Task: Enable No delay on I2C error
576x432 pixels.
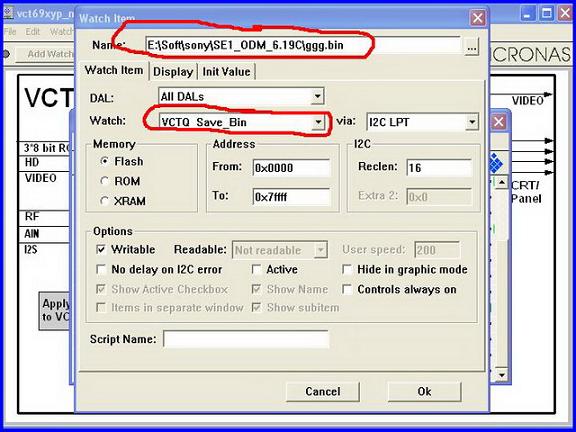Action: click(101, 269)
